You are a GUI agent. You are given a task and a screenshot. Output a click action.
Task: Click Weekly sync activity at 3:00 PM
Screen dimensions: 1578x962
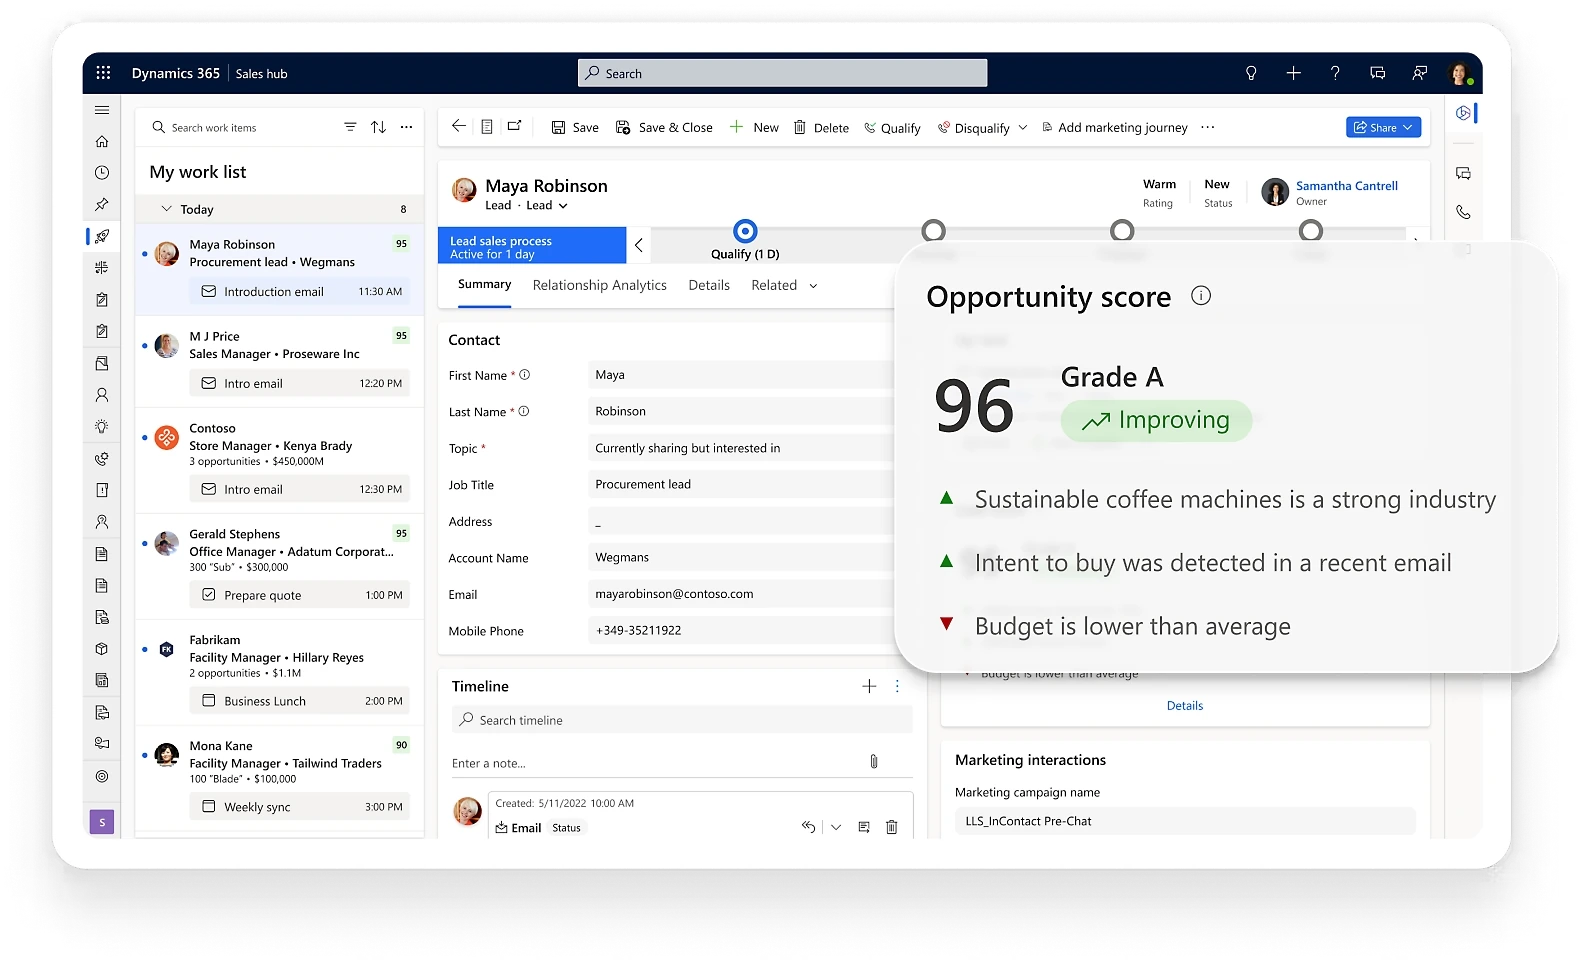pyautogui.click(x=300, y=807)
